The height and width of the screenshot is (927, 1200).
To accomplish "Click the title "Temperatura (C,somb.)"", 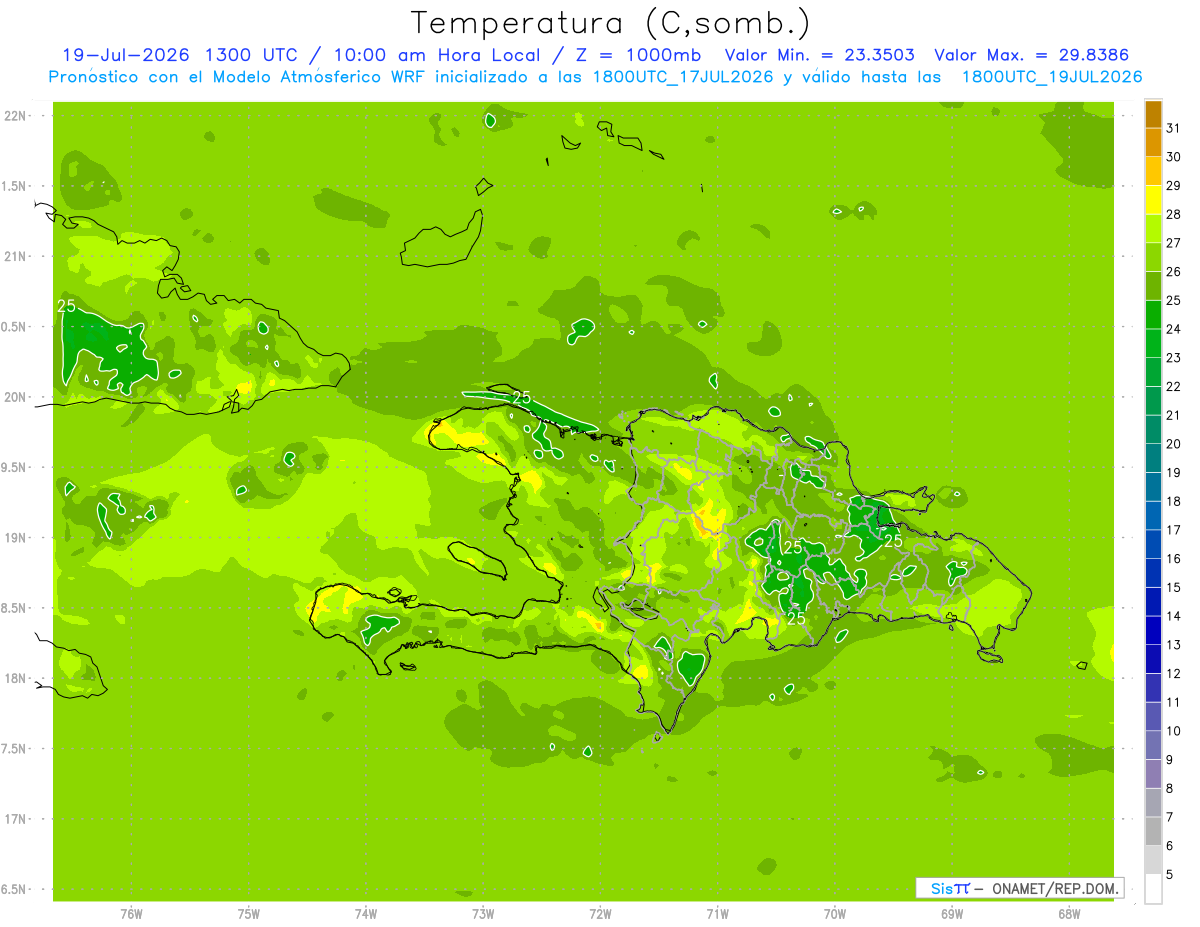I will [x=611, y=23].
